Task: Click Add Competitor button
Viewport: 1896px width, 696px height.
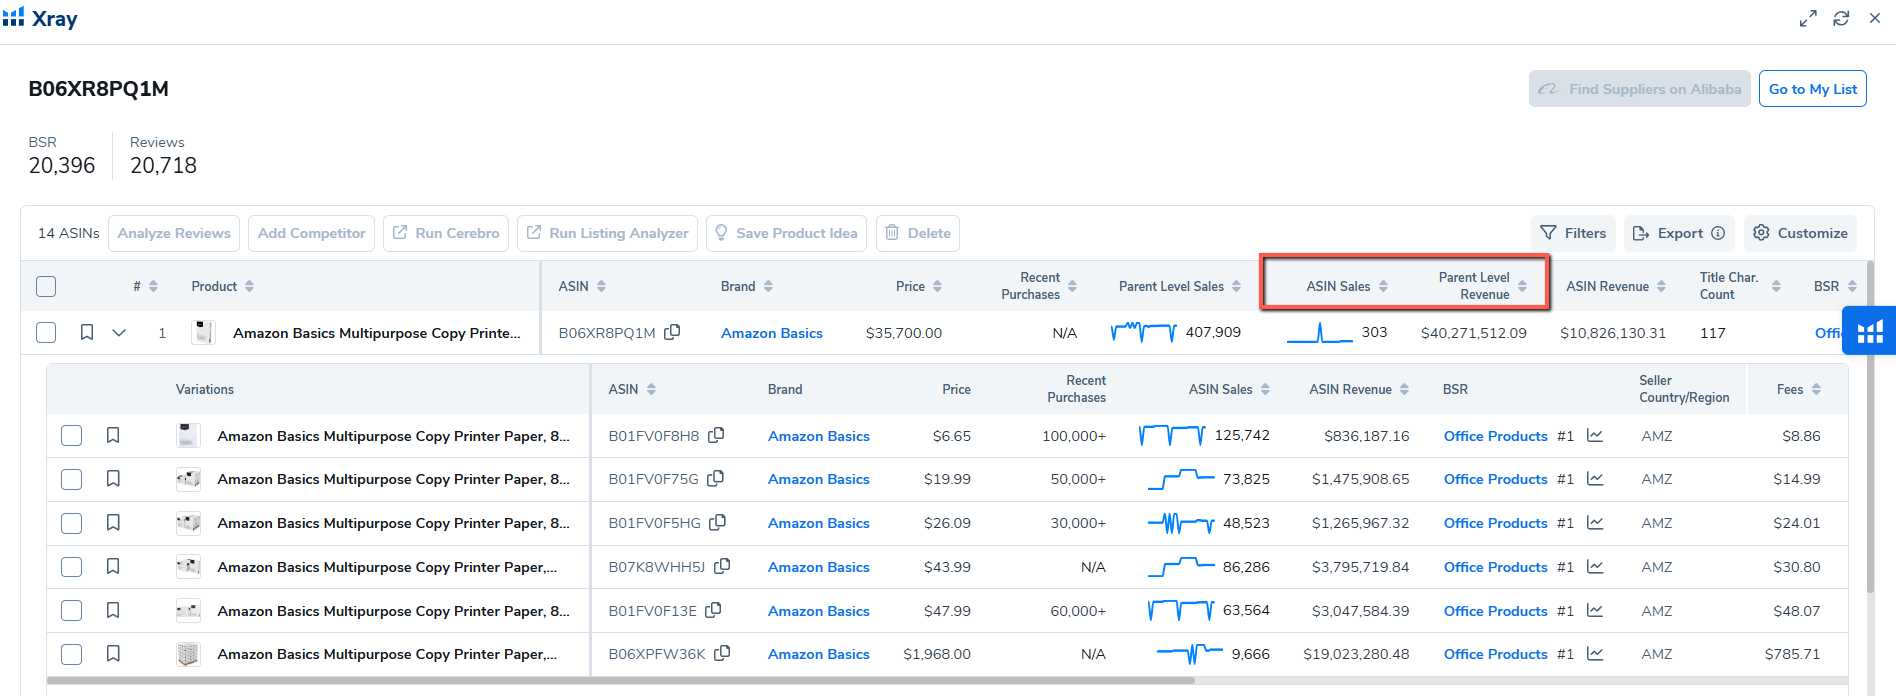Action: pos(311,233)
